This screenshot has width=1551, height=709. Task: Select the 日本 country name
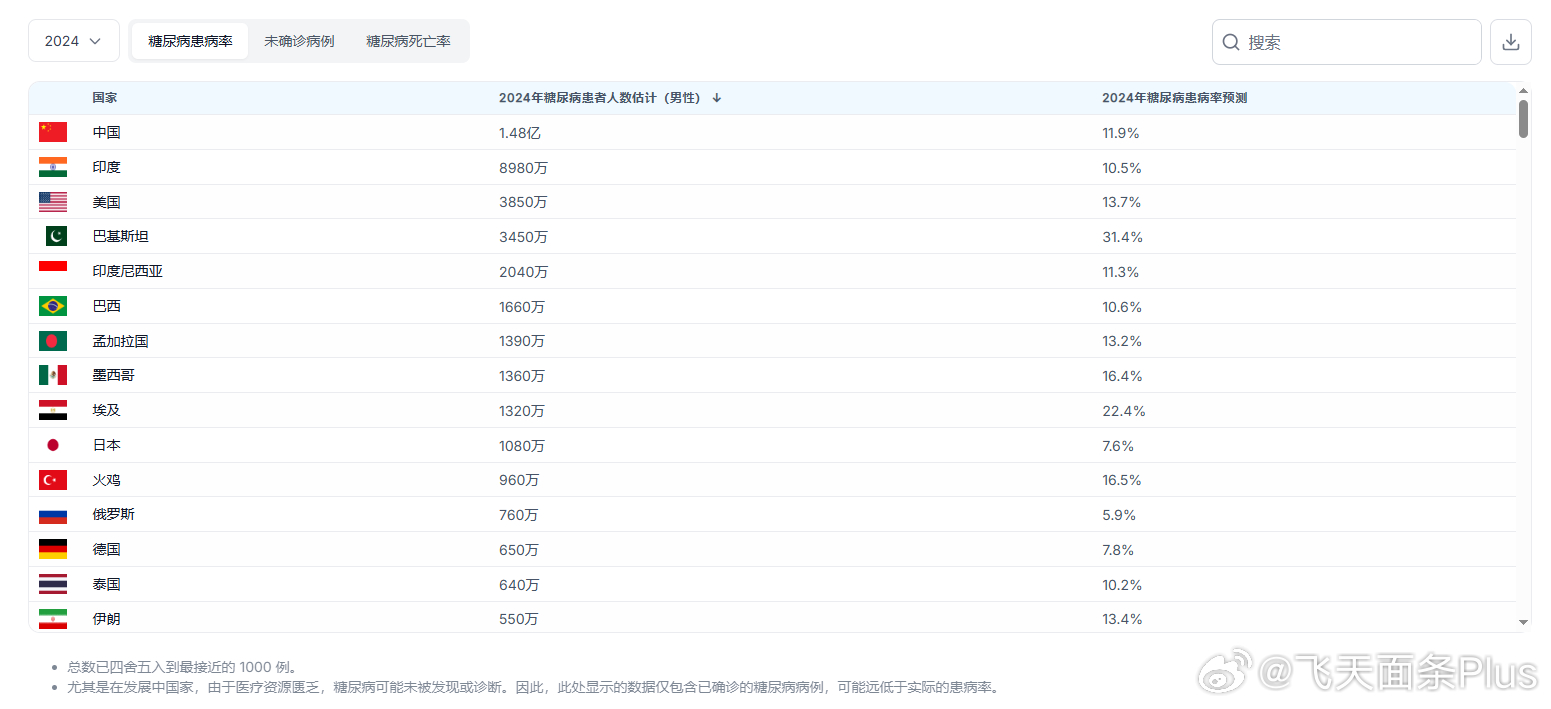tap(106, 445)
